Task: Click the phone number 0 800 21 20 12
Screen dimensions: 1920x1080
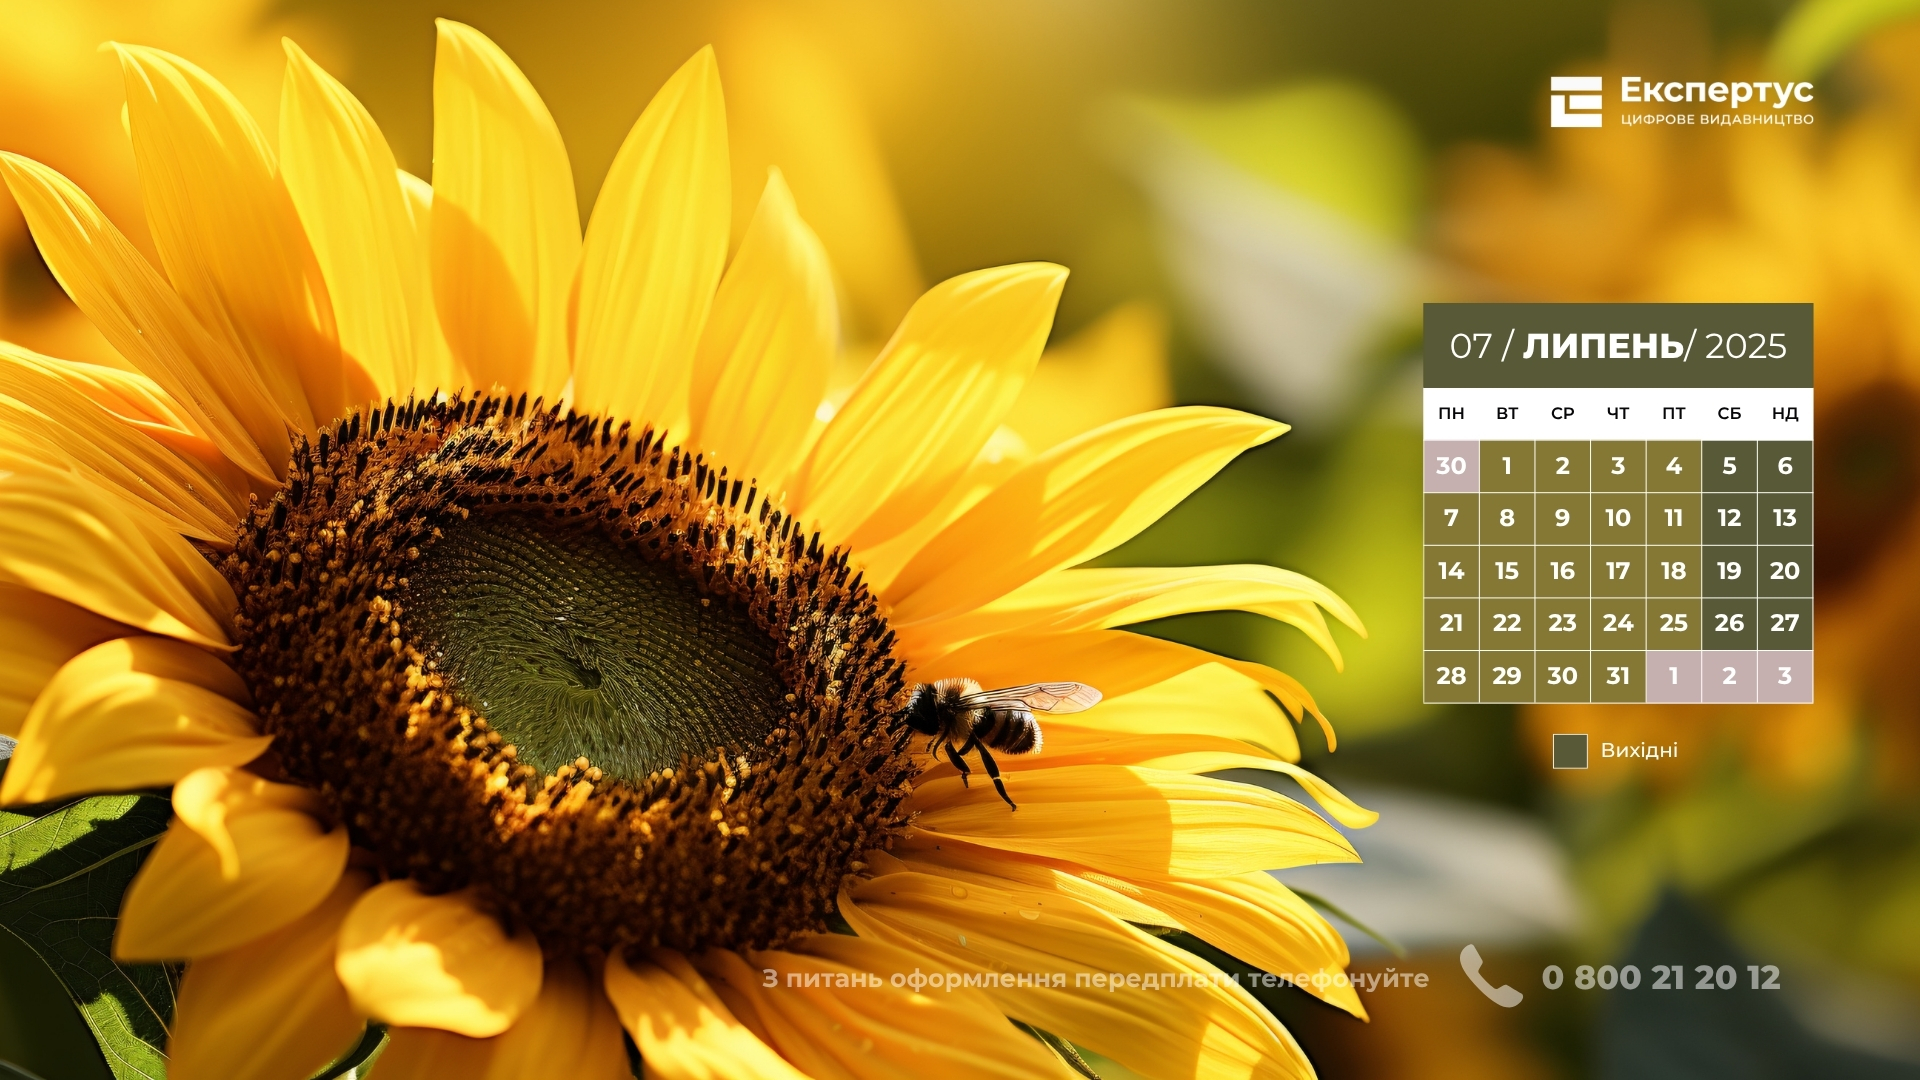Action: [1661, 977]
